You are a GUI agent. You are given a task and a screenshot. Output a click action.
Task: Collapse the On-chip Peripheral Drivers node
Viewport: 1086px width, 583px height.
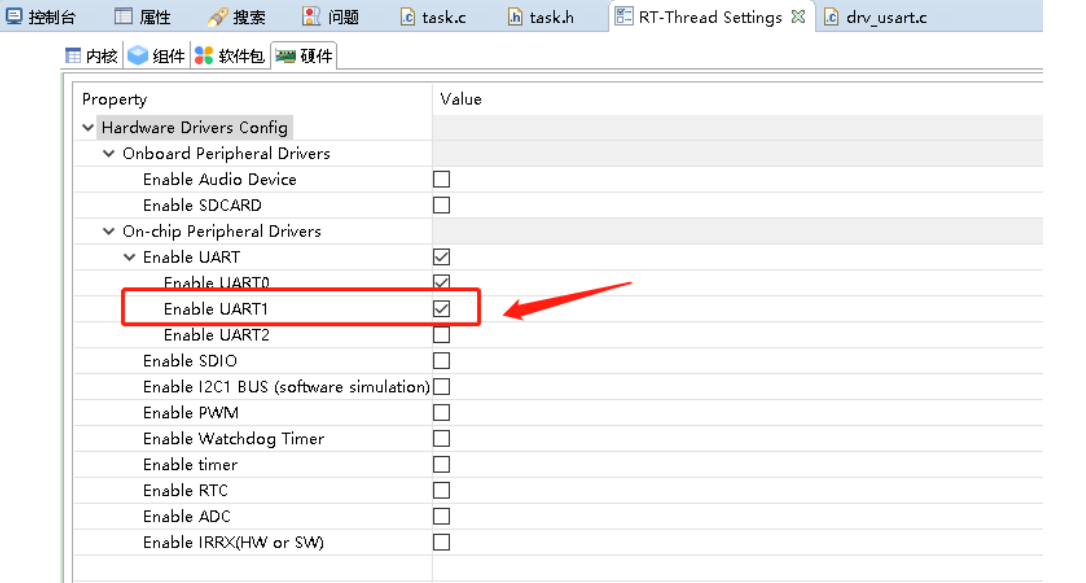(x=109, y=231)
